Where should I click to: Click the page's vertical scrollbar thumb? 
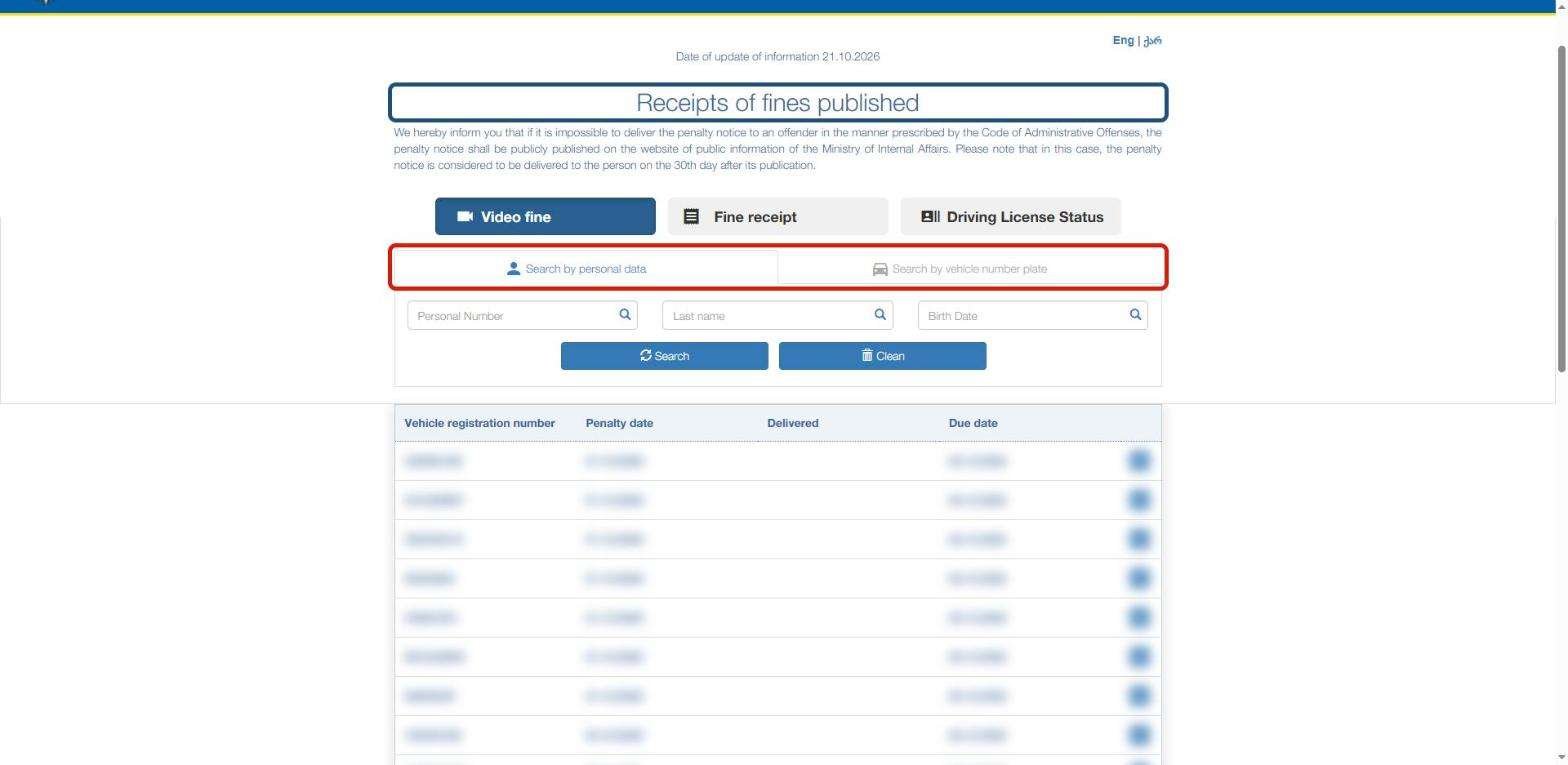[x=1561, y=209]
